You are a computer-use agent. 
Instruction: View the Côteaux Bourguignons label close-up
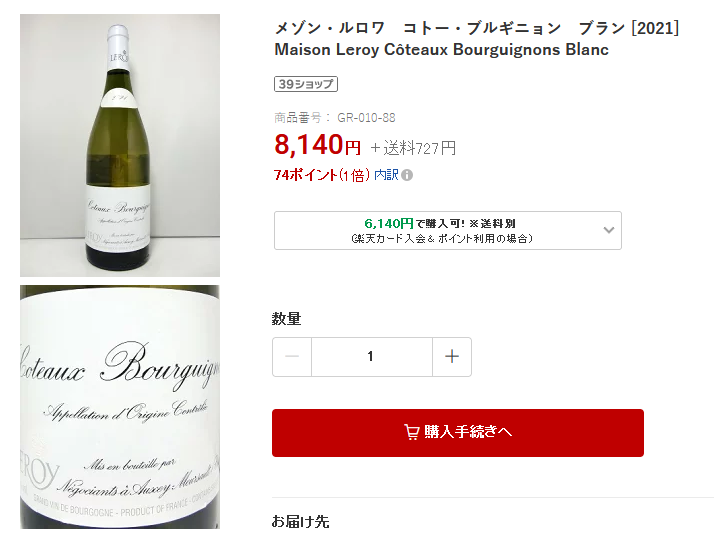point(120,407)
